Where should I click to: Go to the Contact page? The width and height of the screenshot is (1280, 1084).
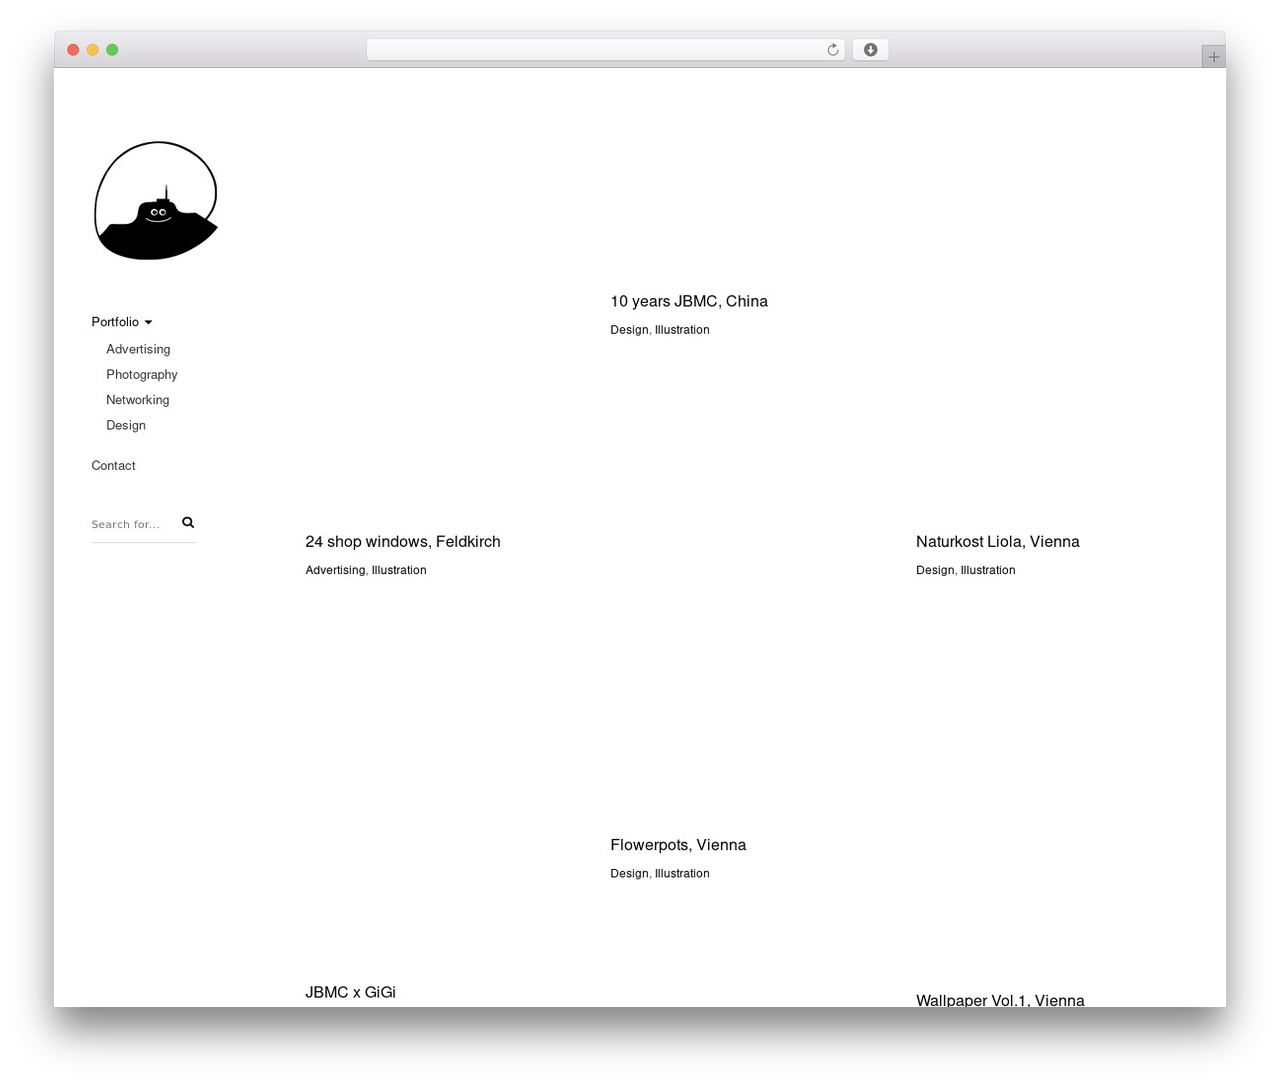[113, 466]
